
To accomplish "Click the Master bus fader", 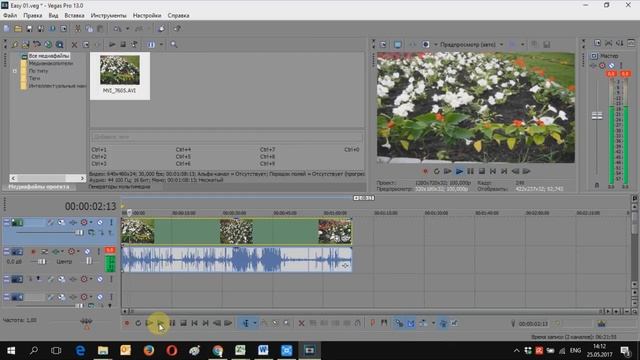I will [597, 116].
